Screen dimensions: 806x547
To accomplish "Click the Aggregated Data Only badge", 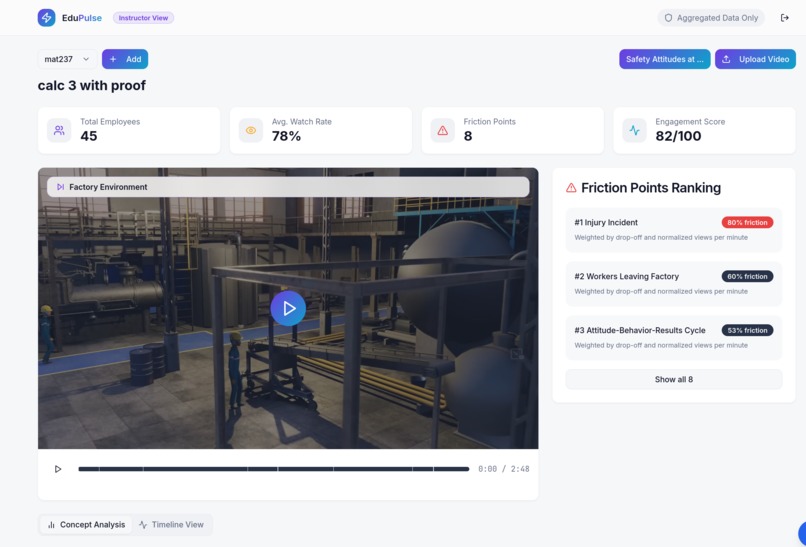I will [711, 18].
